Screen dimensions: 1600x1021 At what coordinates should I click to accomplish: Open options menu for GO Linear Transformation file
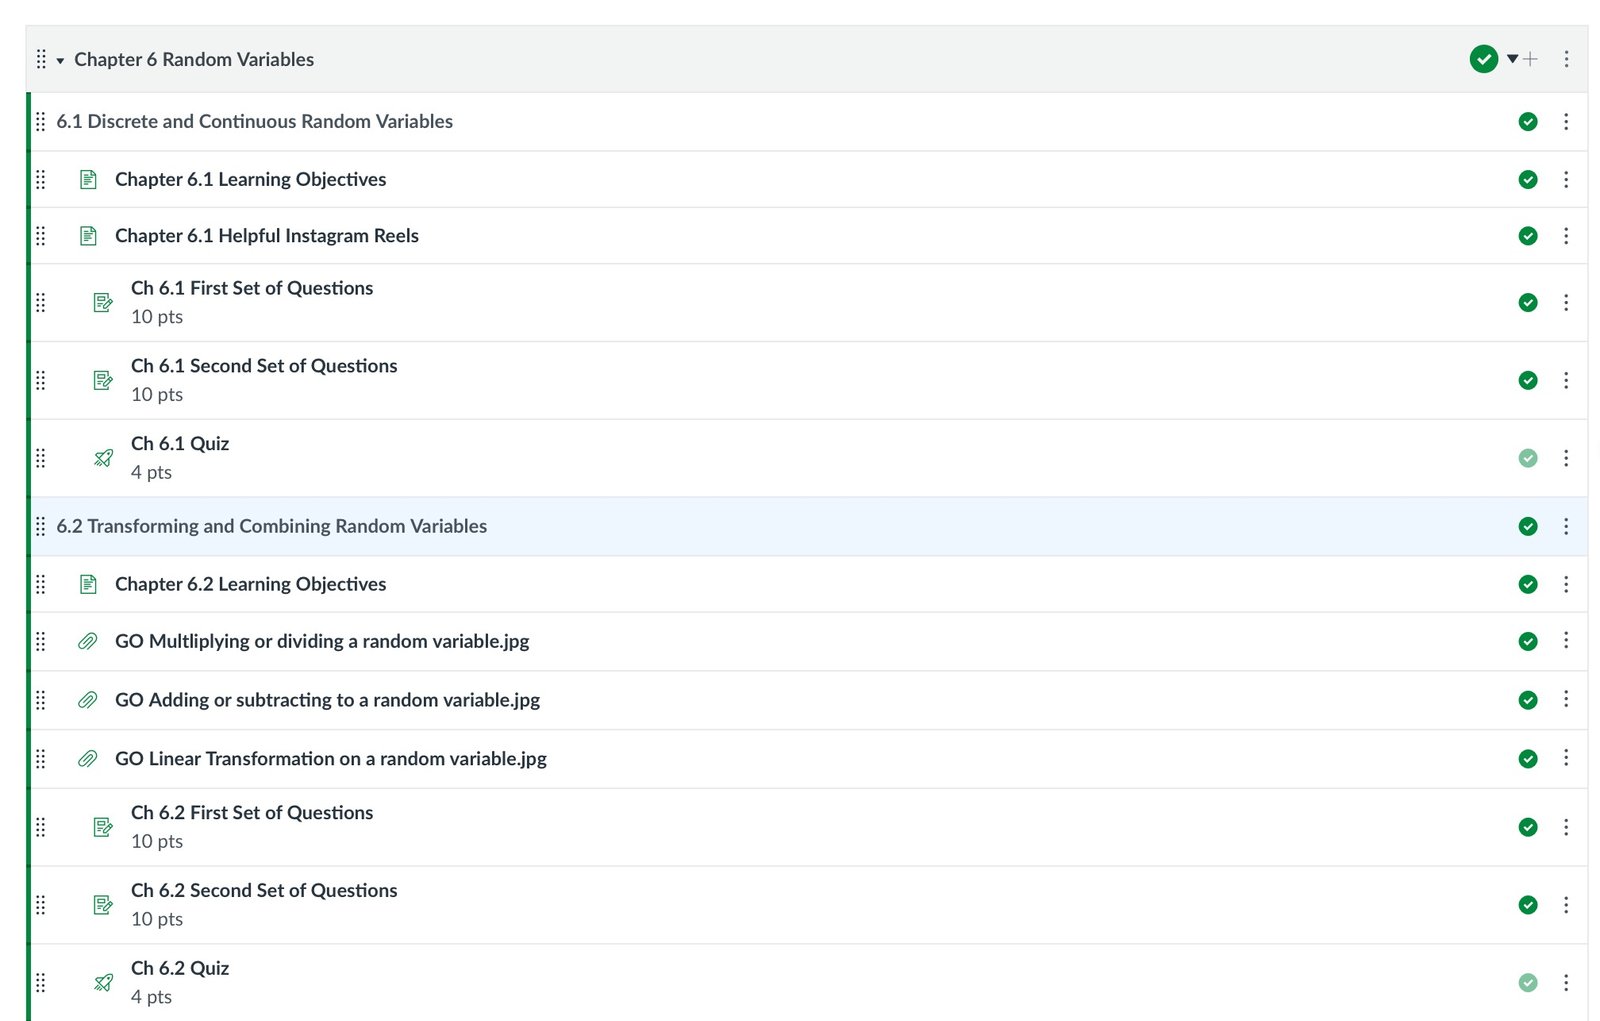click(x=1566, y=758)
